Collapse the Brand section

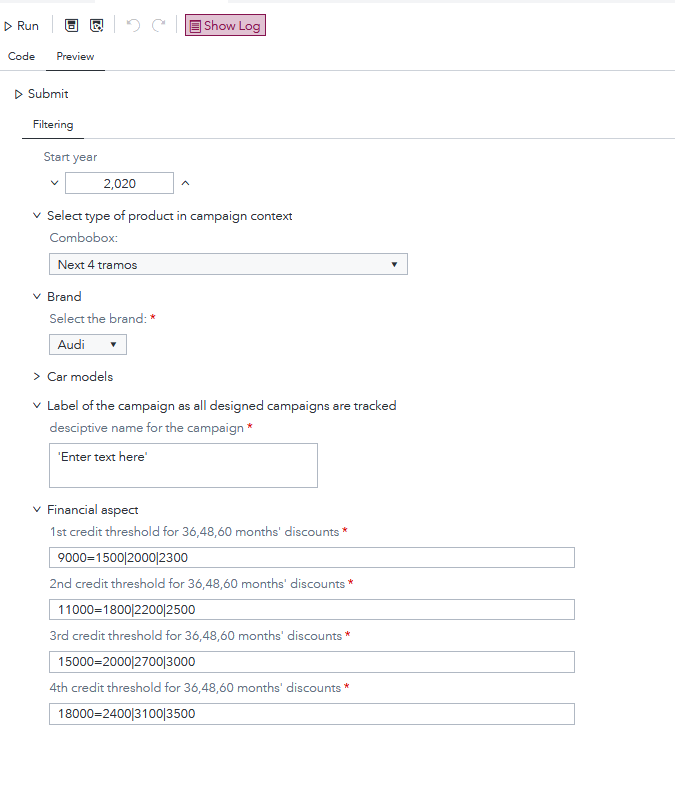[x=37, y=297]
